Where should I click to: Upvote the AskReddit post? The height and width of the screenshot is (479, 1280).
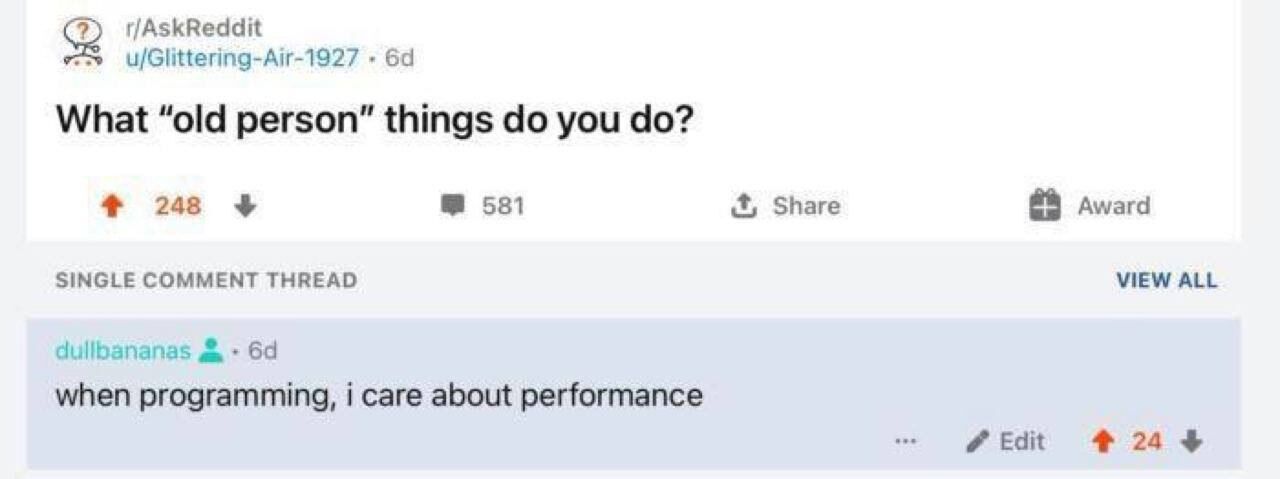[115, 206]
